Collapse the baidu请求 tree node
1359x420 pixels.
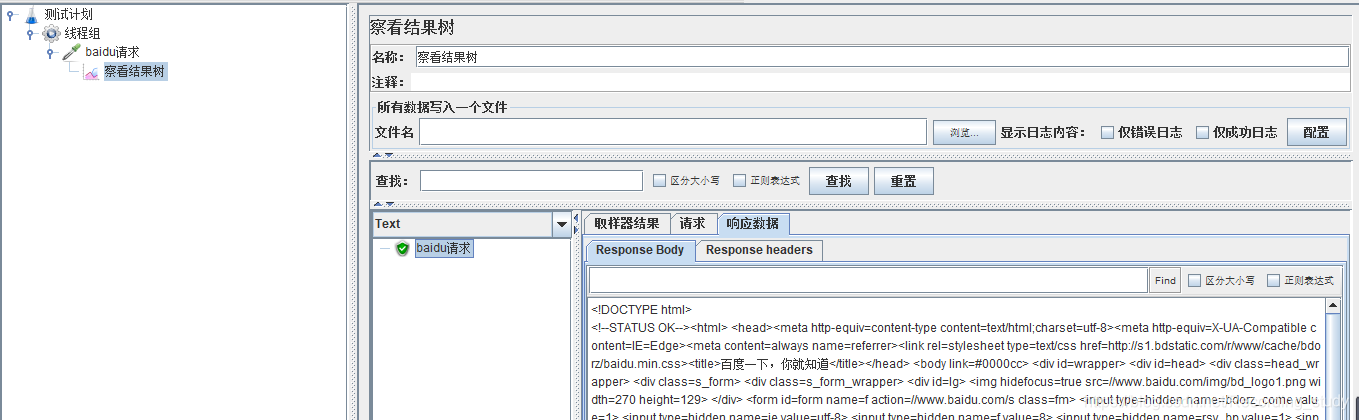[50, 52]
